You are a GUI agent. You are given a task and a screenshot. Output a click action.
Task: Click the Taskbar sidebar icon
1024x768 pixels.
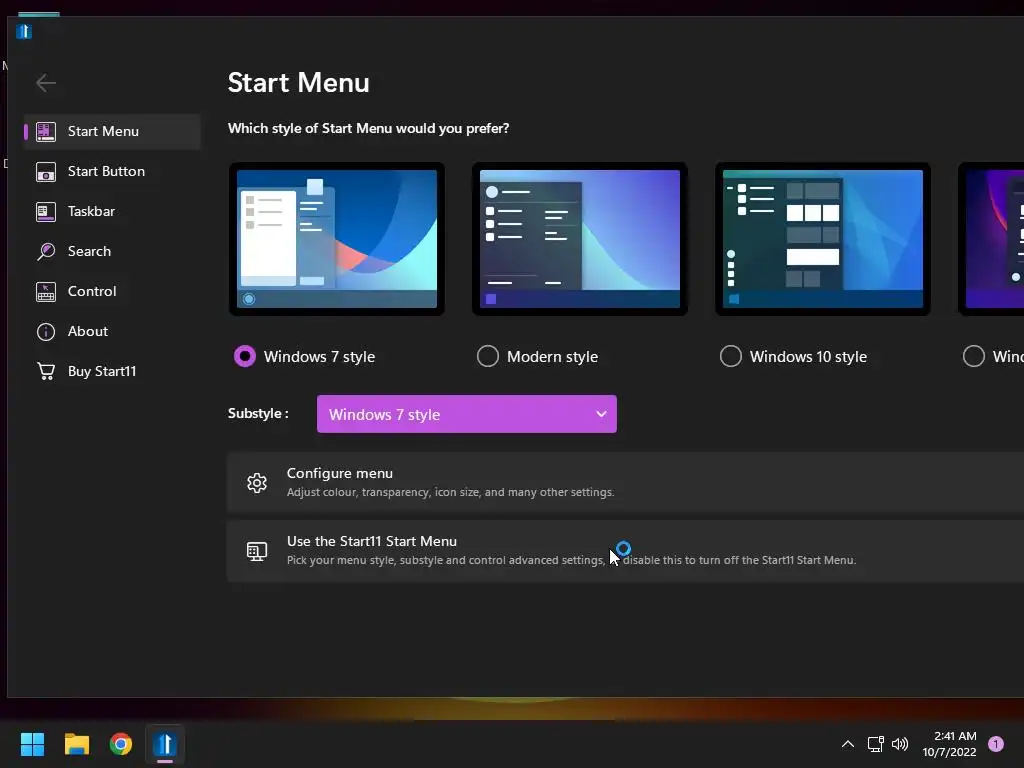tap(46, 212)
